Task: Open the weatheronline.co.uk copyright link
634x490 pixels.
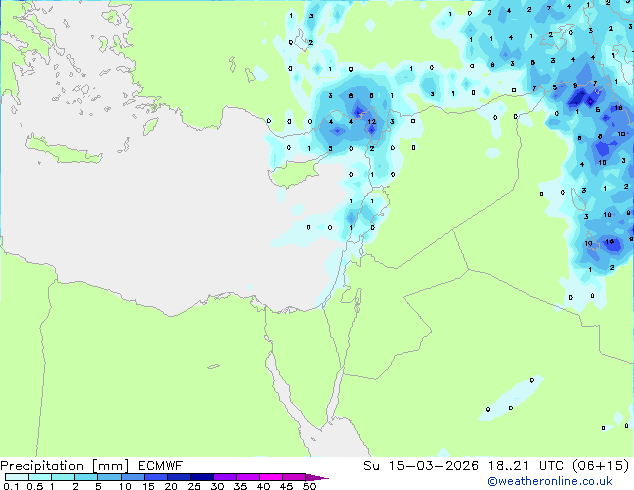Action: (x=550, y=481)
